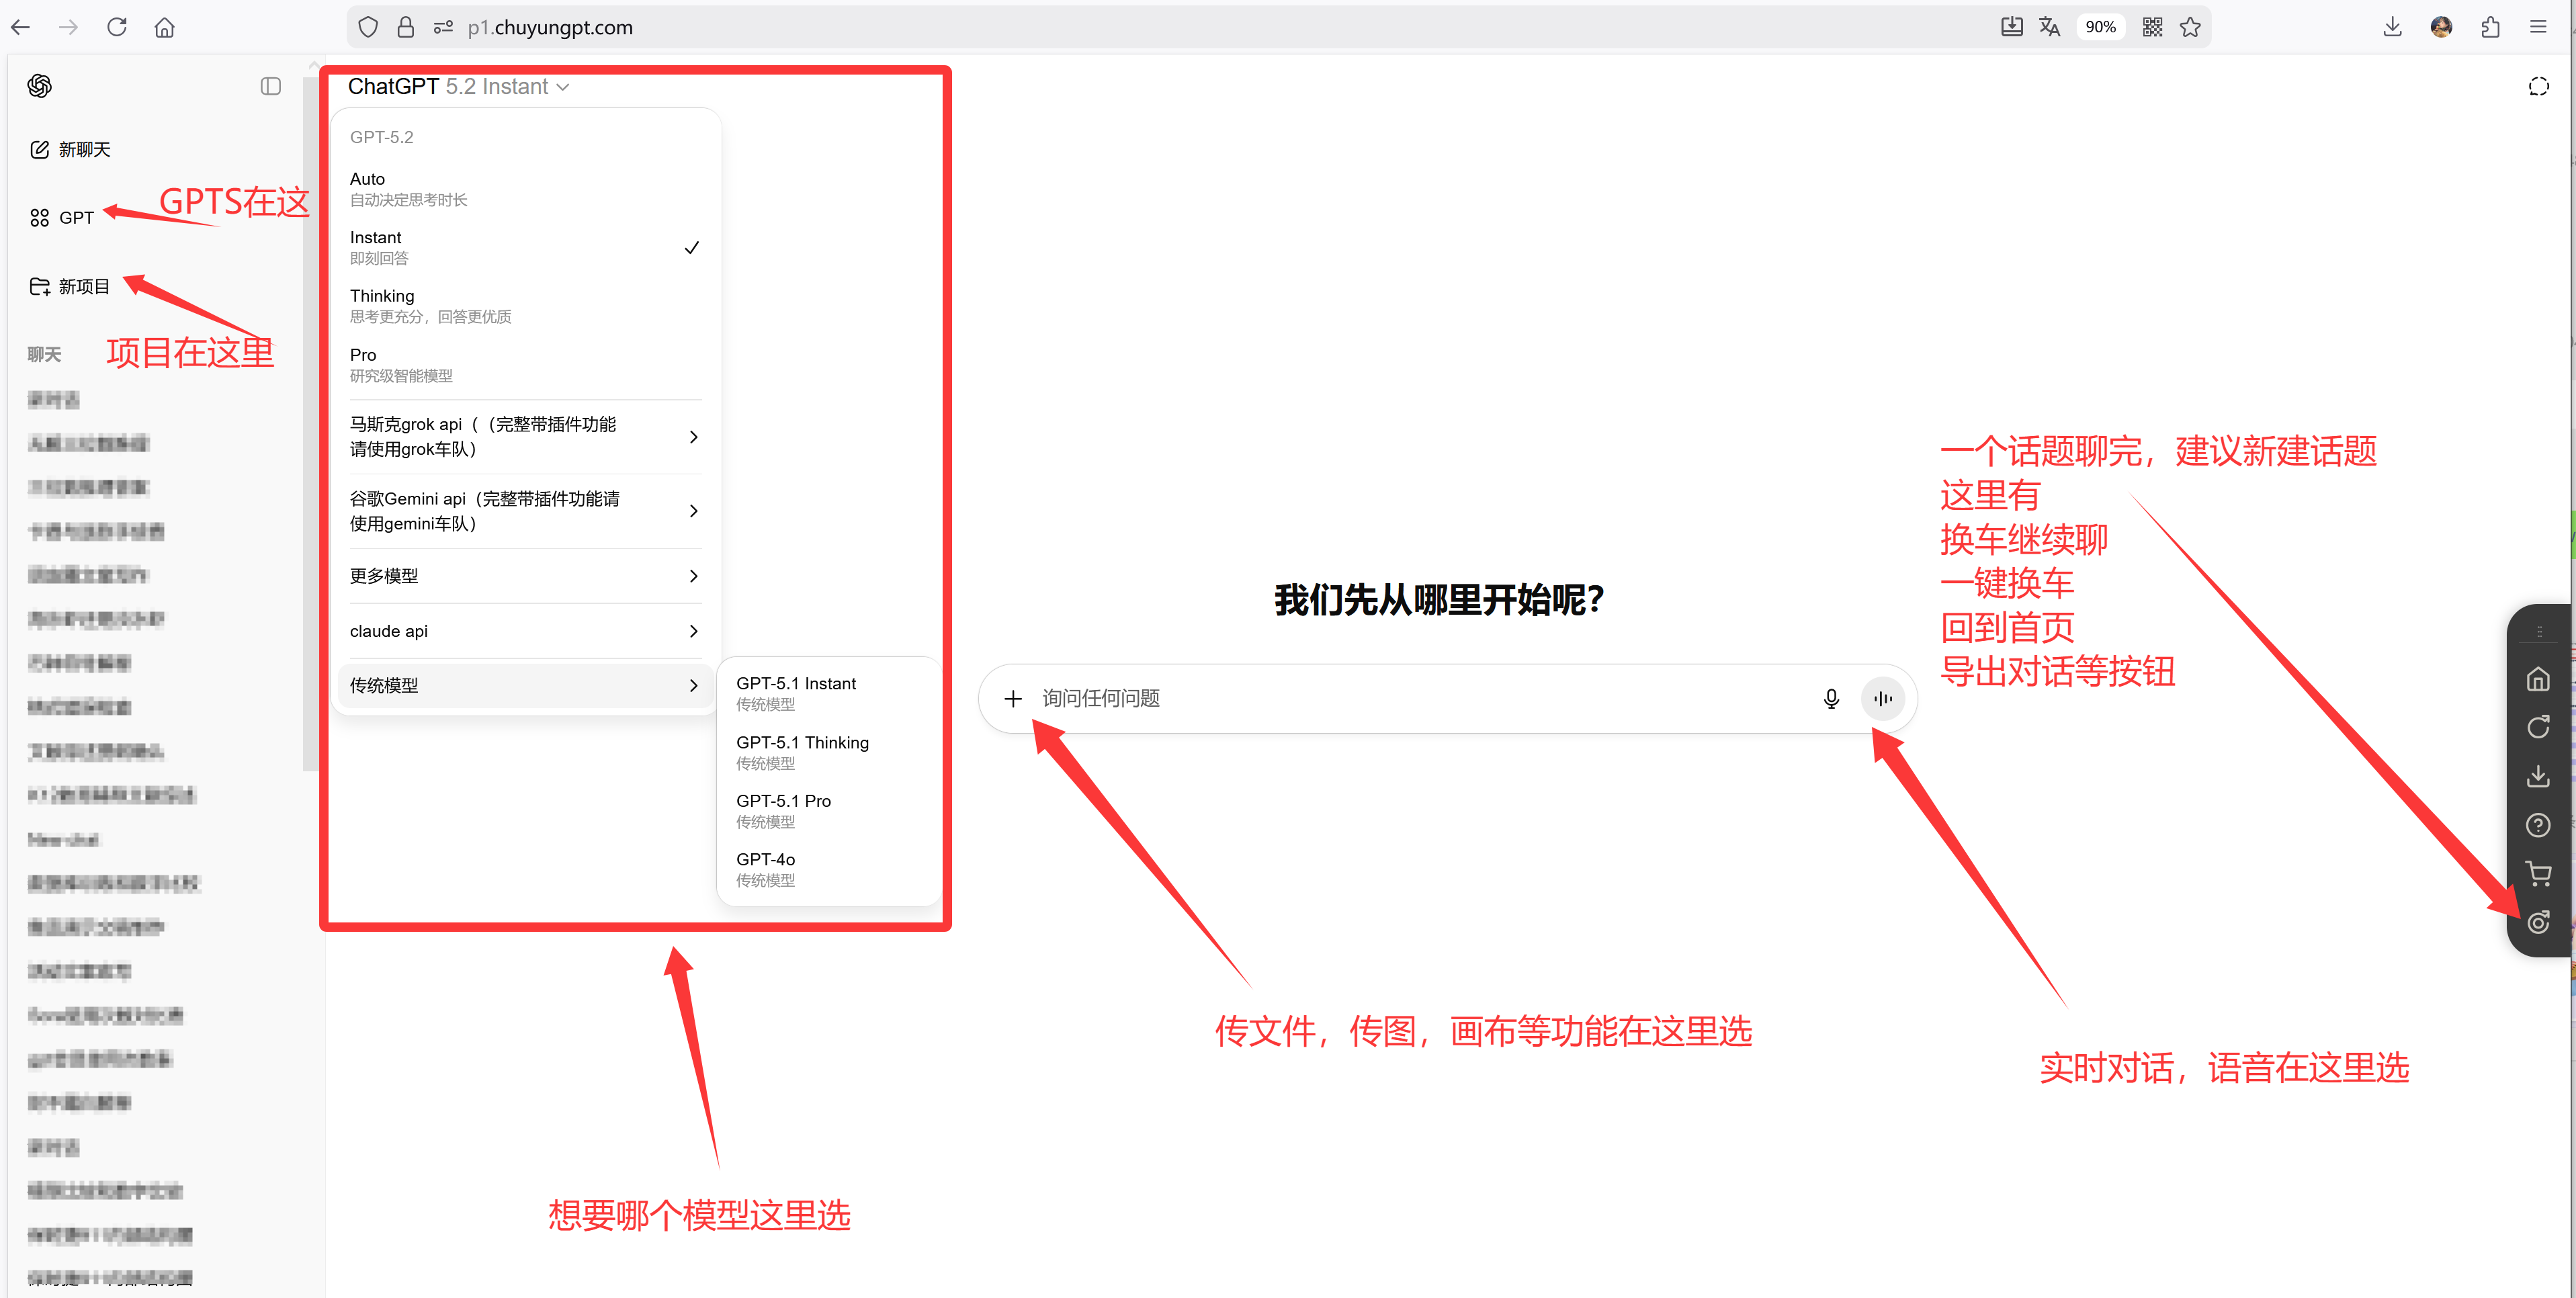Select GPT-5.1 Thinking legacy model

click(x=802, y=751)
